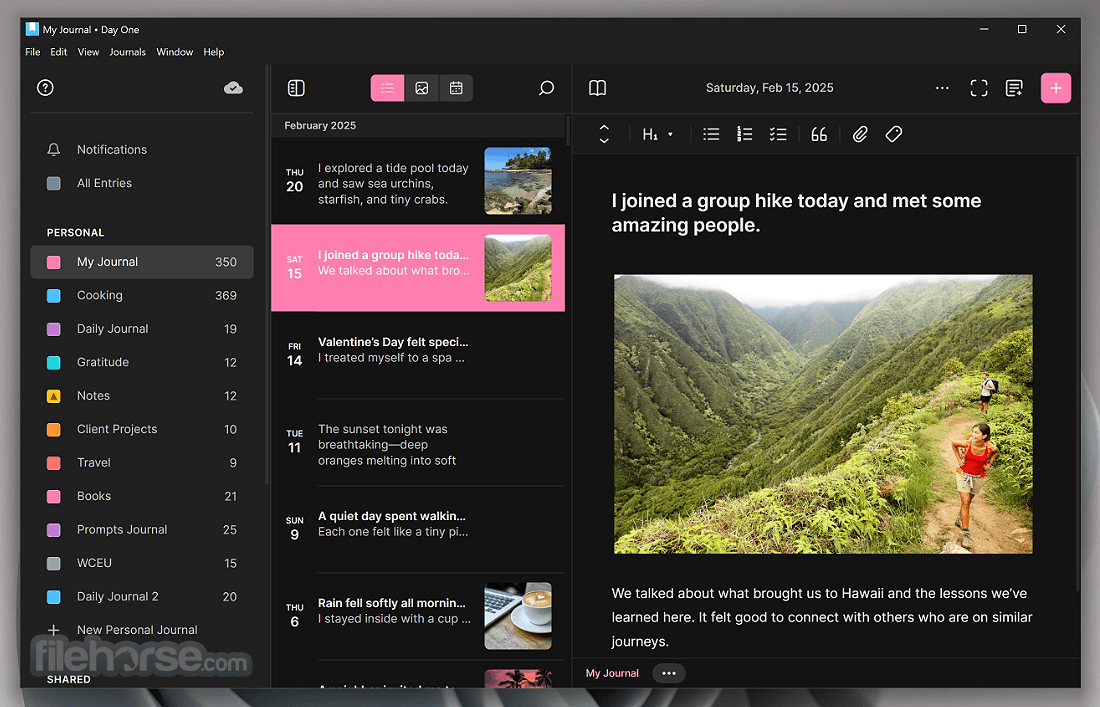Click the blue Cooking color swatch
1100x707 pixels.
tap(53, 296)
